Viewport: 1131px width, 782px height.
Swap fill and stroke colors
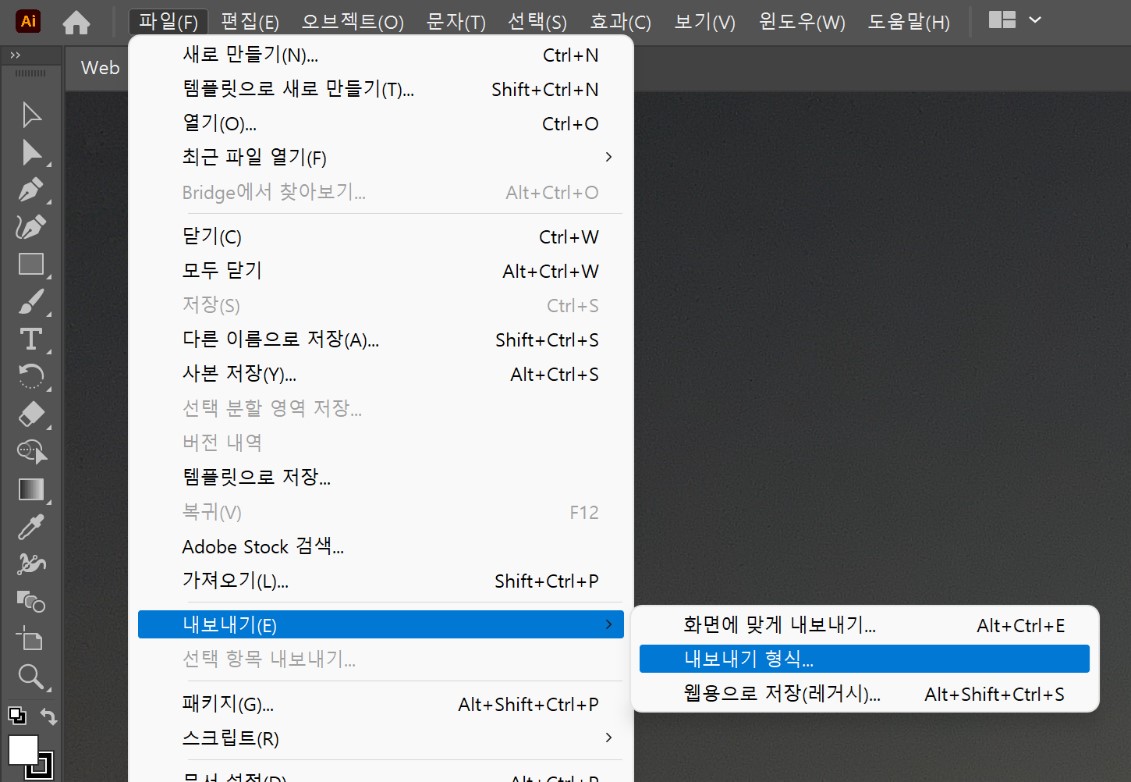48,716
